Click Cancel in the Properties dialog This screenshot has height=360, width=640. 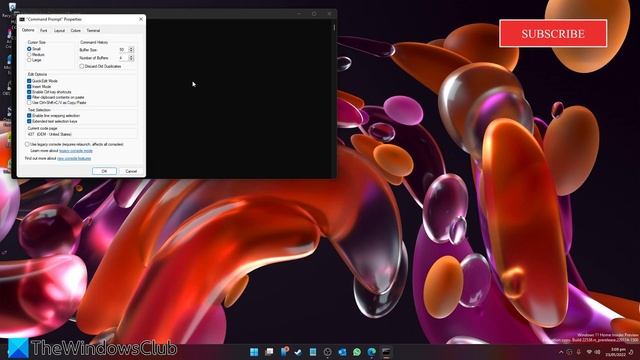coord(131,171)
